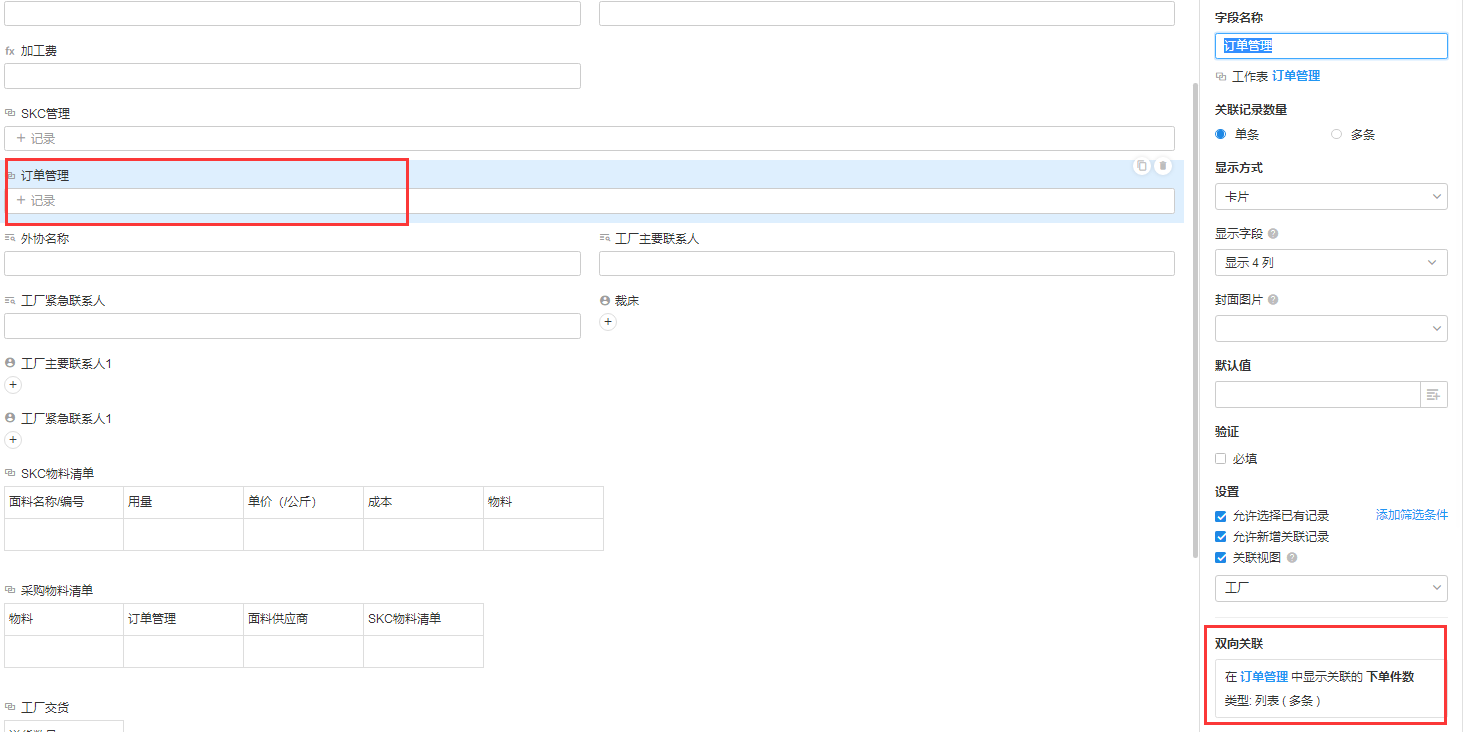Open the 订单管理 link in 双向关联 box

pos(1264,677)
